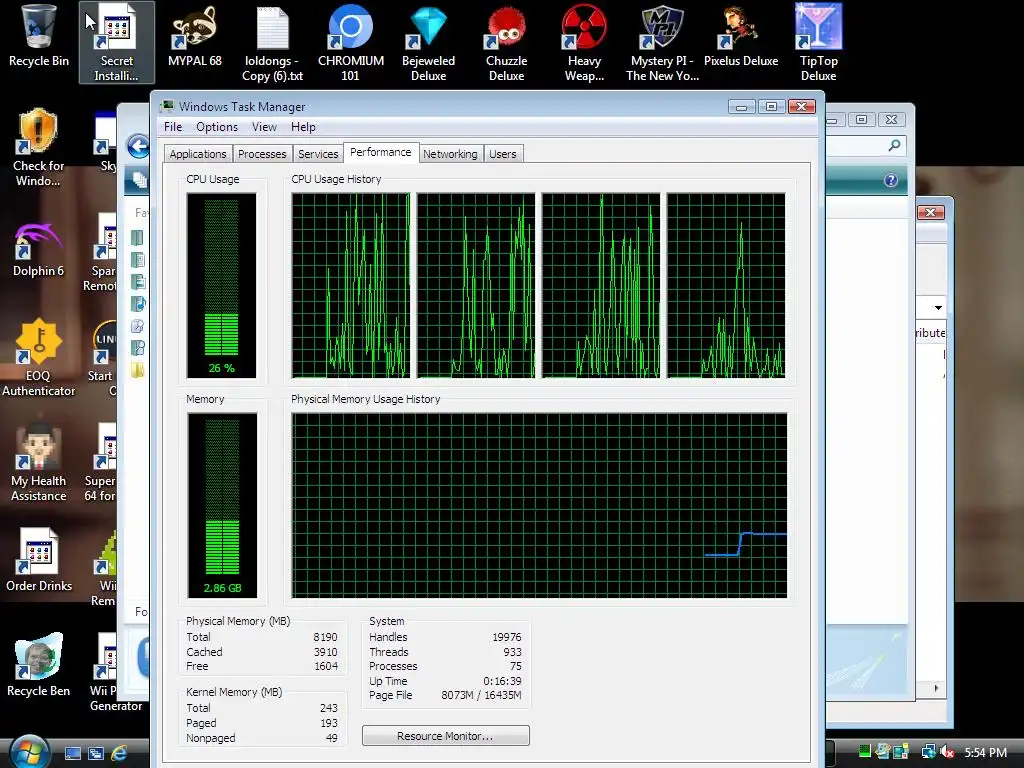Screen dimensions: 1024x768
Task: Click the scroll right arrow in background window
Action: 936,688
